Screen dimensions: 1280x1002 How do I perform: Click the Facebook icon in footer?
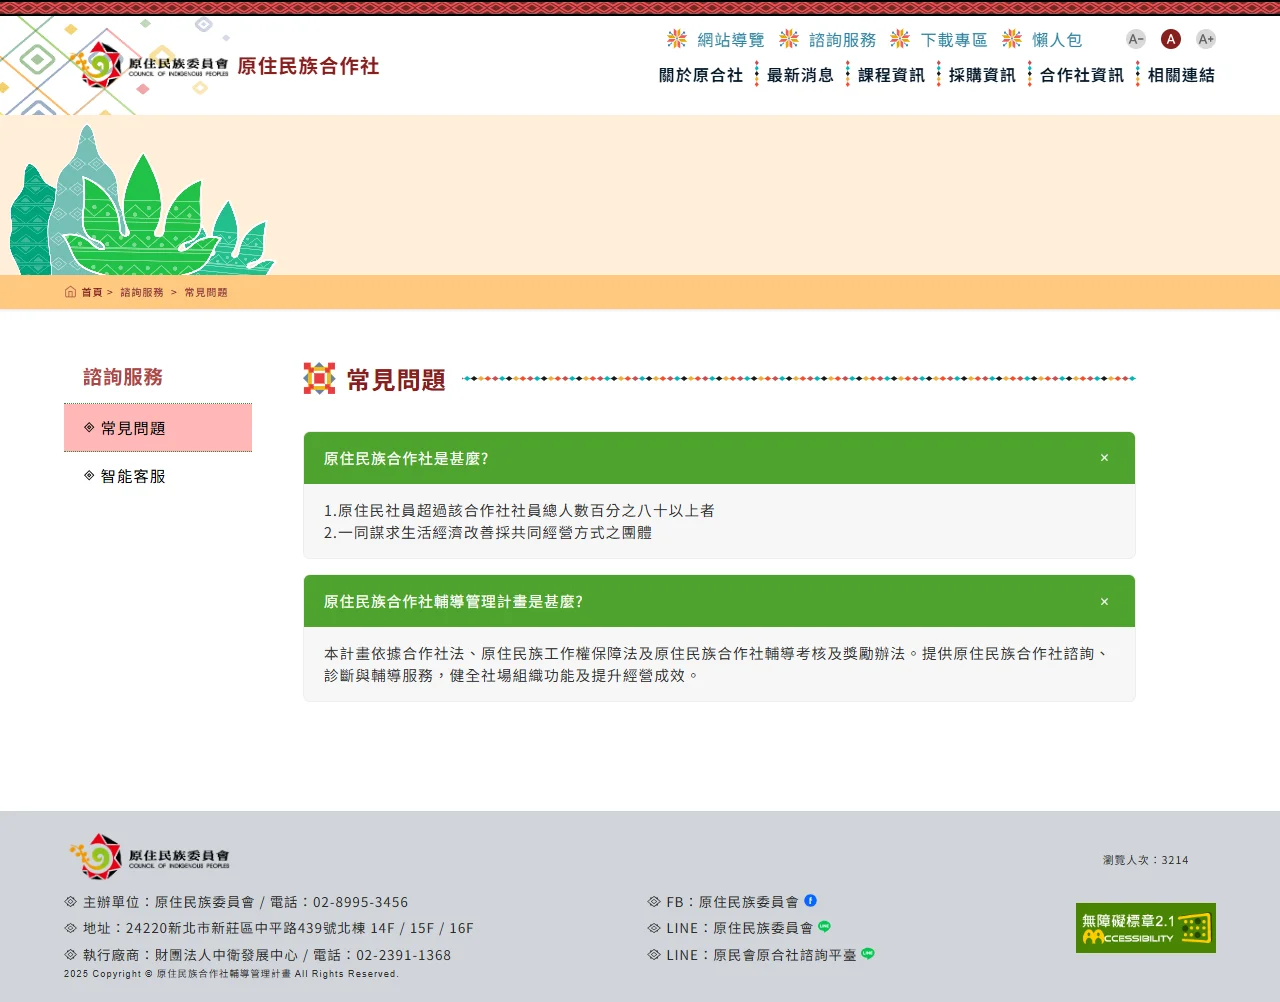tap(810, 901)
